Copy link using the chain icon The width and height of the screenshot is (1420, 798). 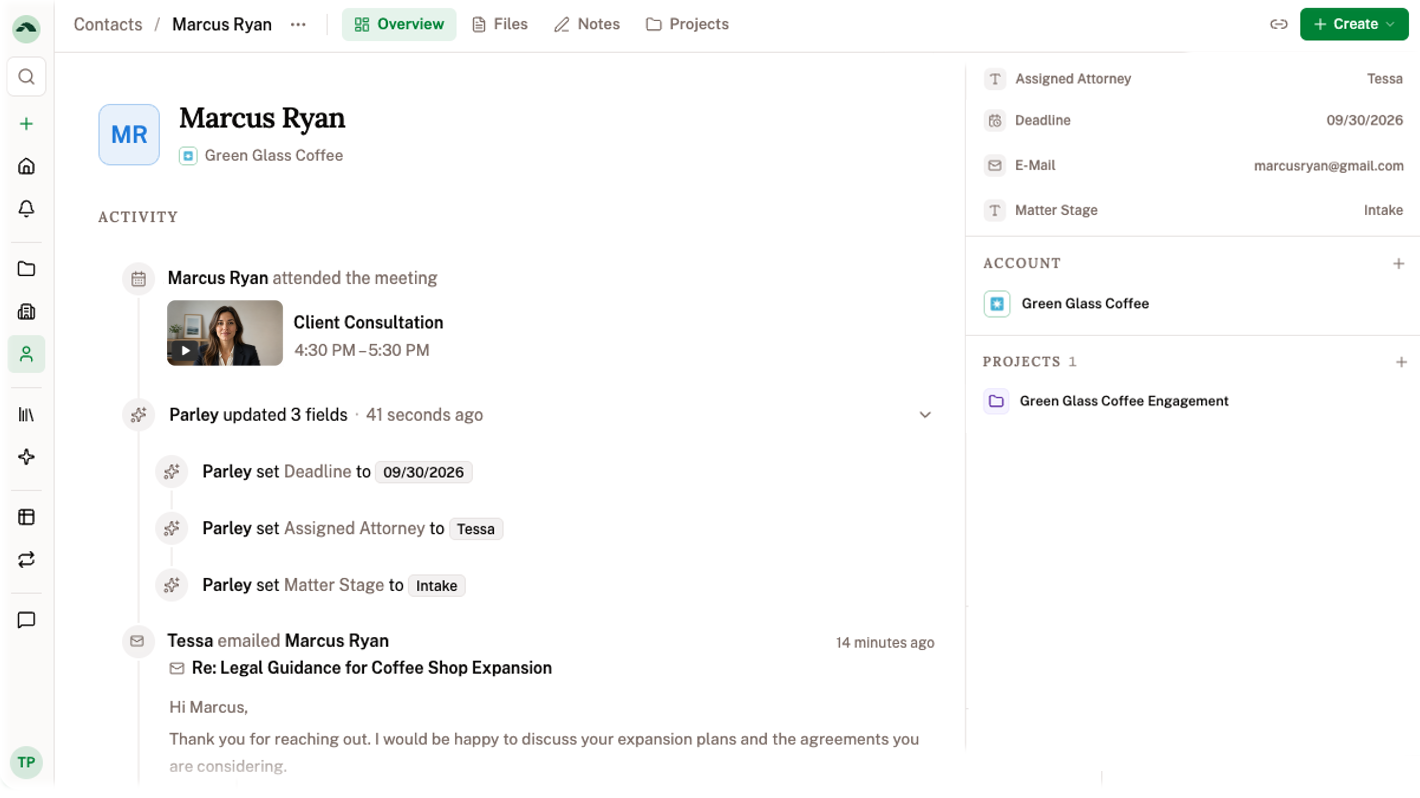click(1278, 24)
